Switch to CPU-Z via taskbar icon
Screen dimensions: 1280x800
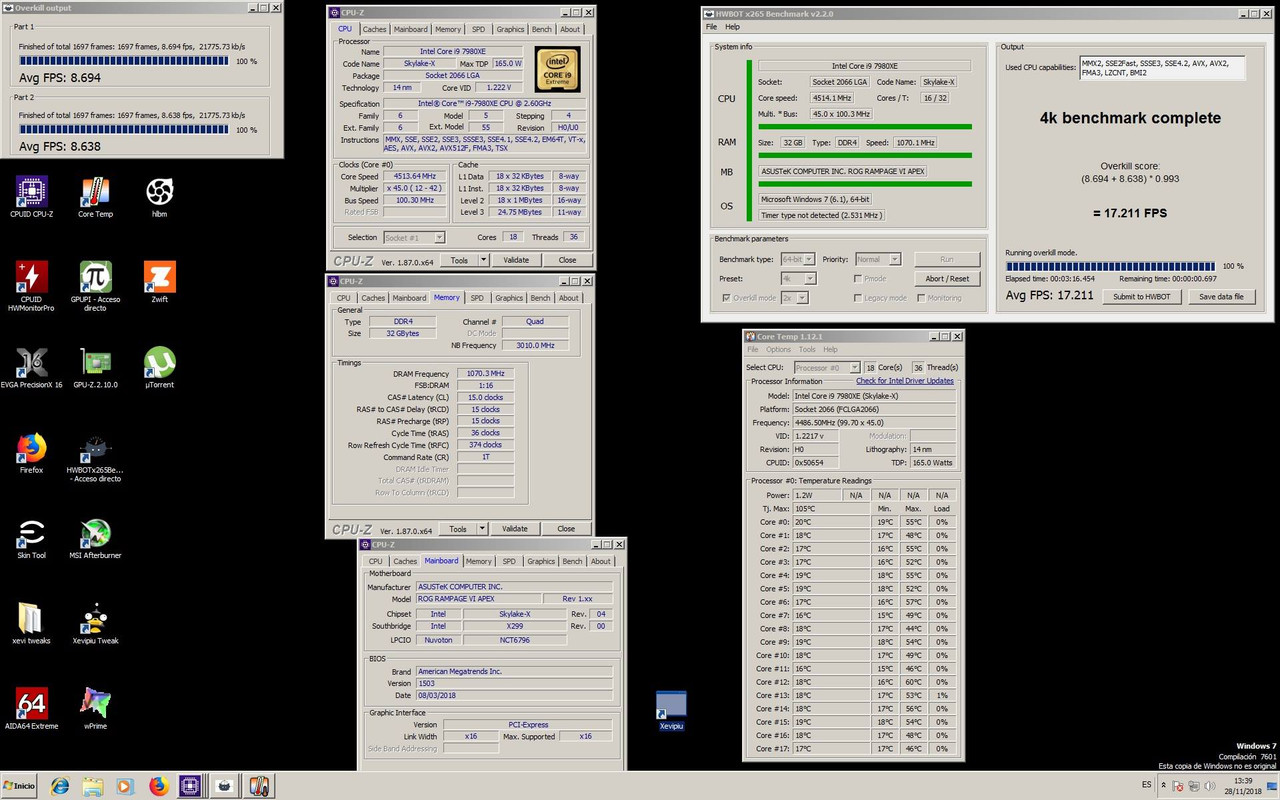(x=191, y=786)
